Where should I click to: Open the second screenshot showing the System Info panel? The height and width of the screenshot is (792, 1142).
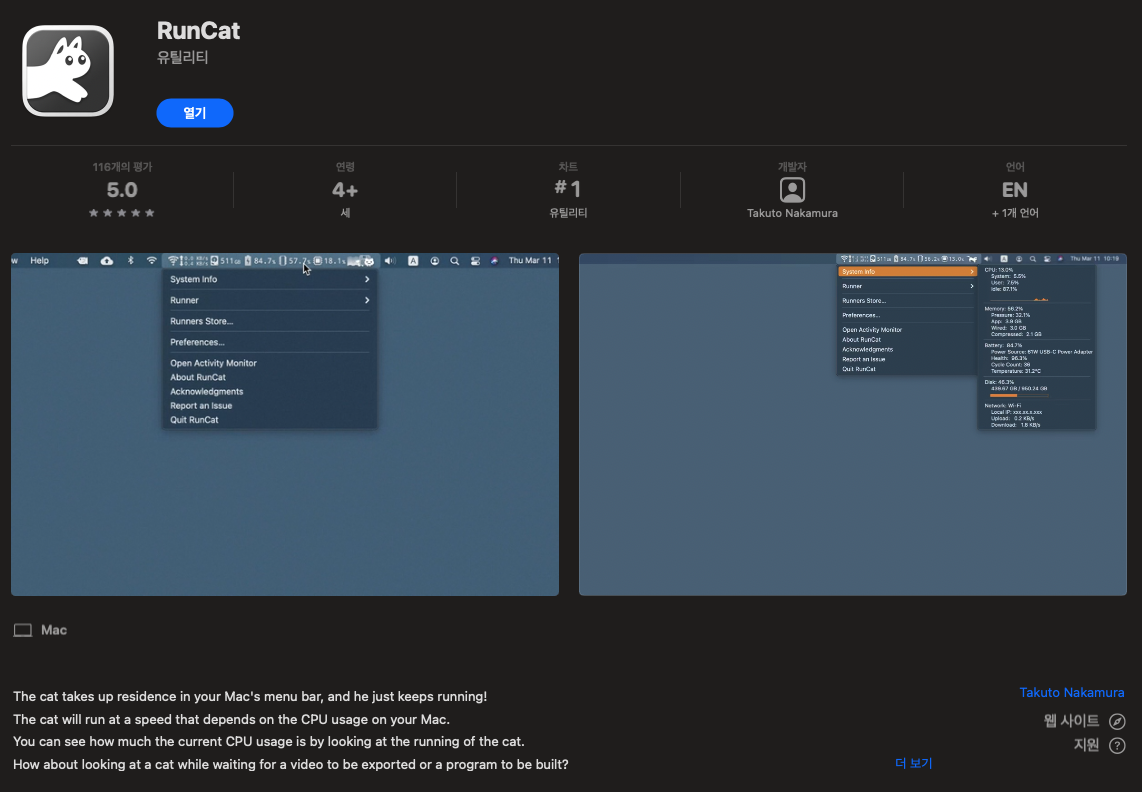[x=852, y=424]
